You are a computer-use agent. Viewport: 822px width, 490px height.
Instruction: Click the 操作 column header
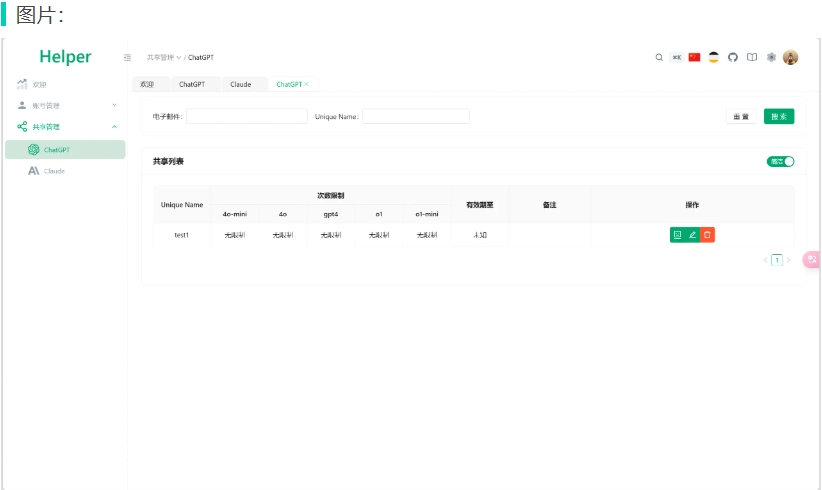692,205
